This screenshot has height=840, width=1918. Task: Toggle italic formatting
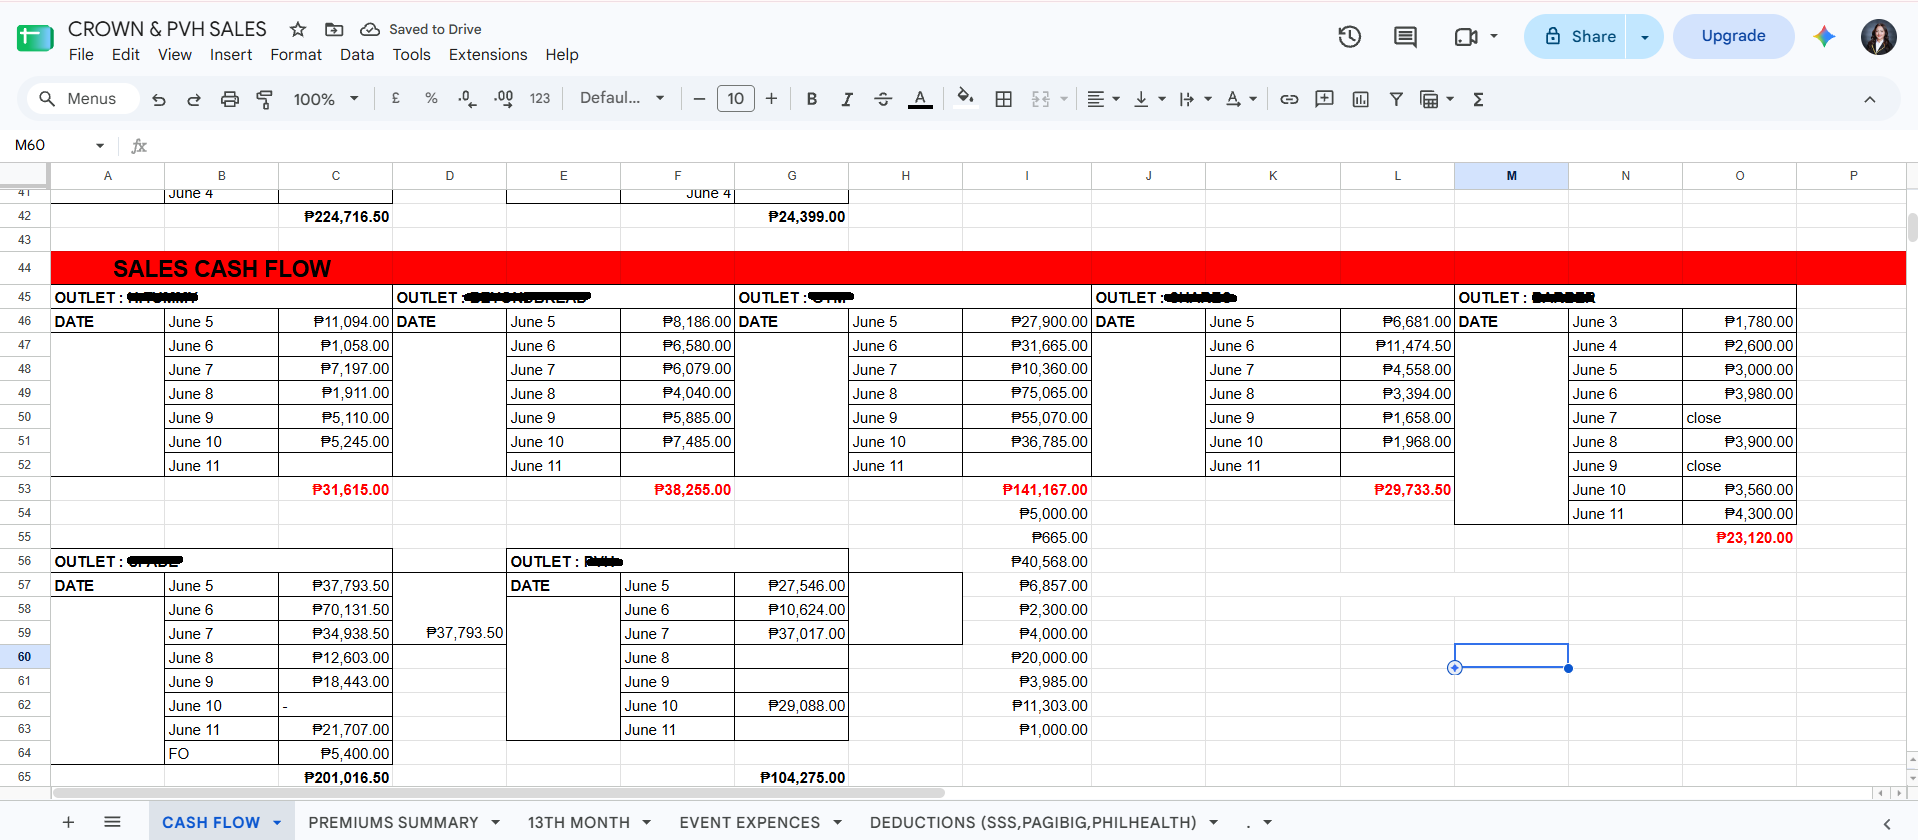[847, 99]
